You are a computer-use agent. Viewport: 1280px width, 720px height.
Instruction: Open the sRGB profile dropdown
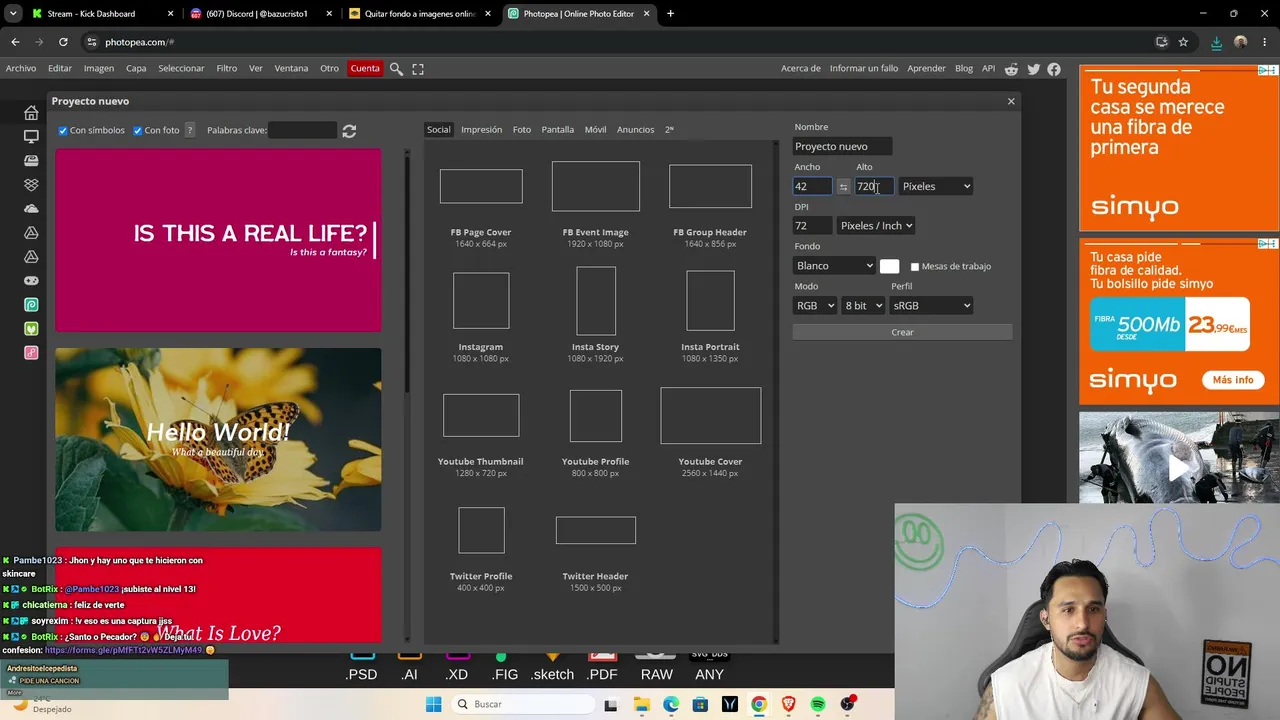(x=931, y=306)
